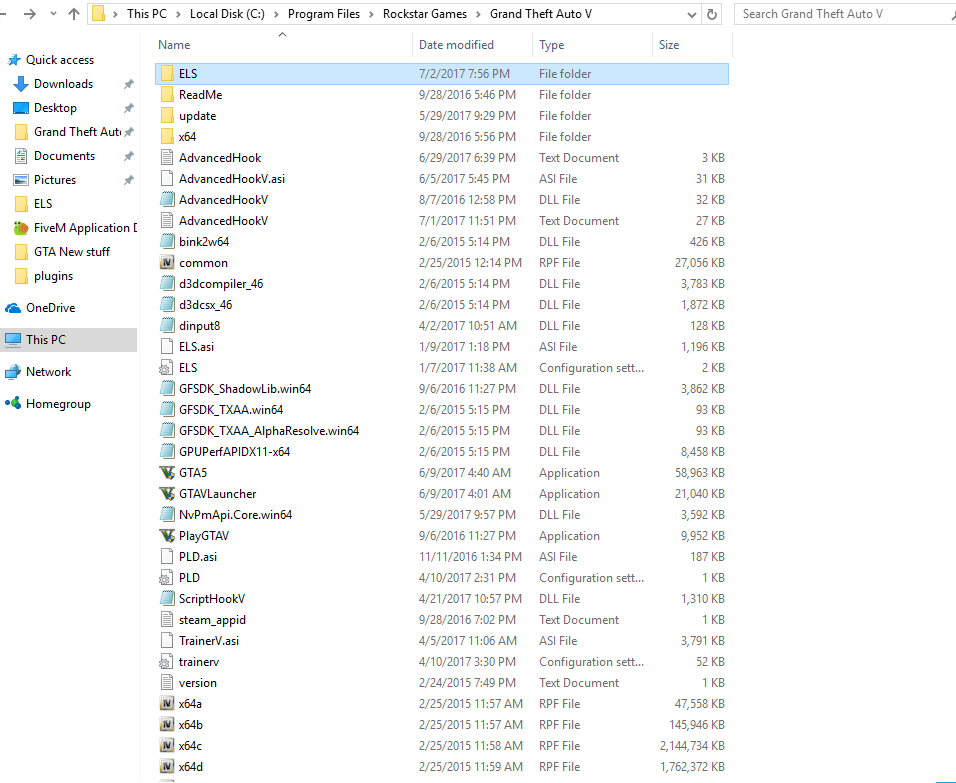Click 'Rockstar Games' breadcrumb

tap(425, 14)
